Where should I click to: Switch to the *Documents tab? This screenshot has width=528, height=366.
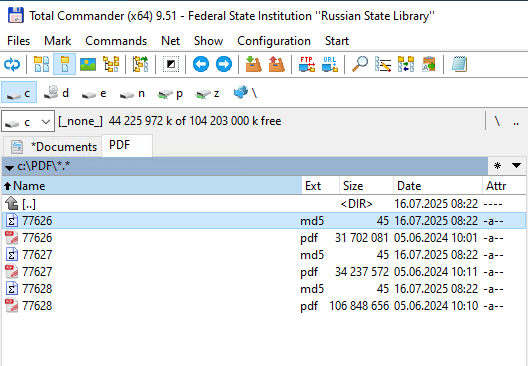click(54, 147)
